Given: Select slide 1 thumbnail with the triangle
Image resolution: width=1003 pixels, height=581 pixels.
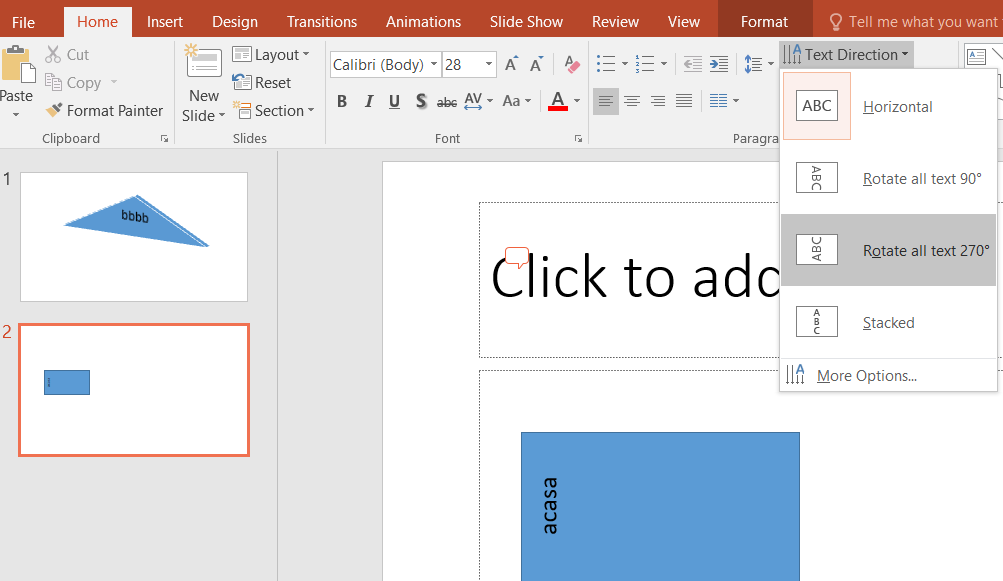Looking at the screenshot, I should click(x=134, y=236).
